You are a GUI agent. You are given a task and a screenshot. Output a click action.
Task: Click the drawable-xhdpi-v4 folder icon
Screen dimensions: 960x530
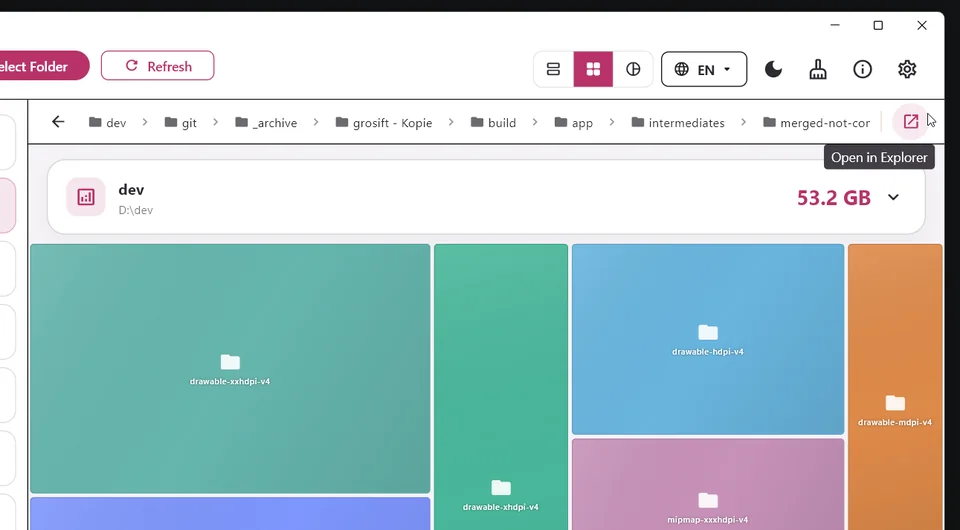(501, 487)
